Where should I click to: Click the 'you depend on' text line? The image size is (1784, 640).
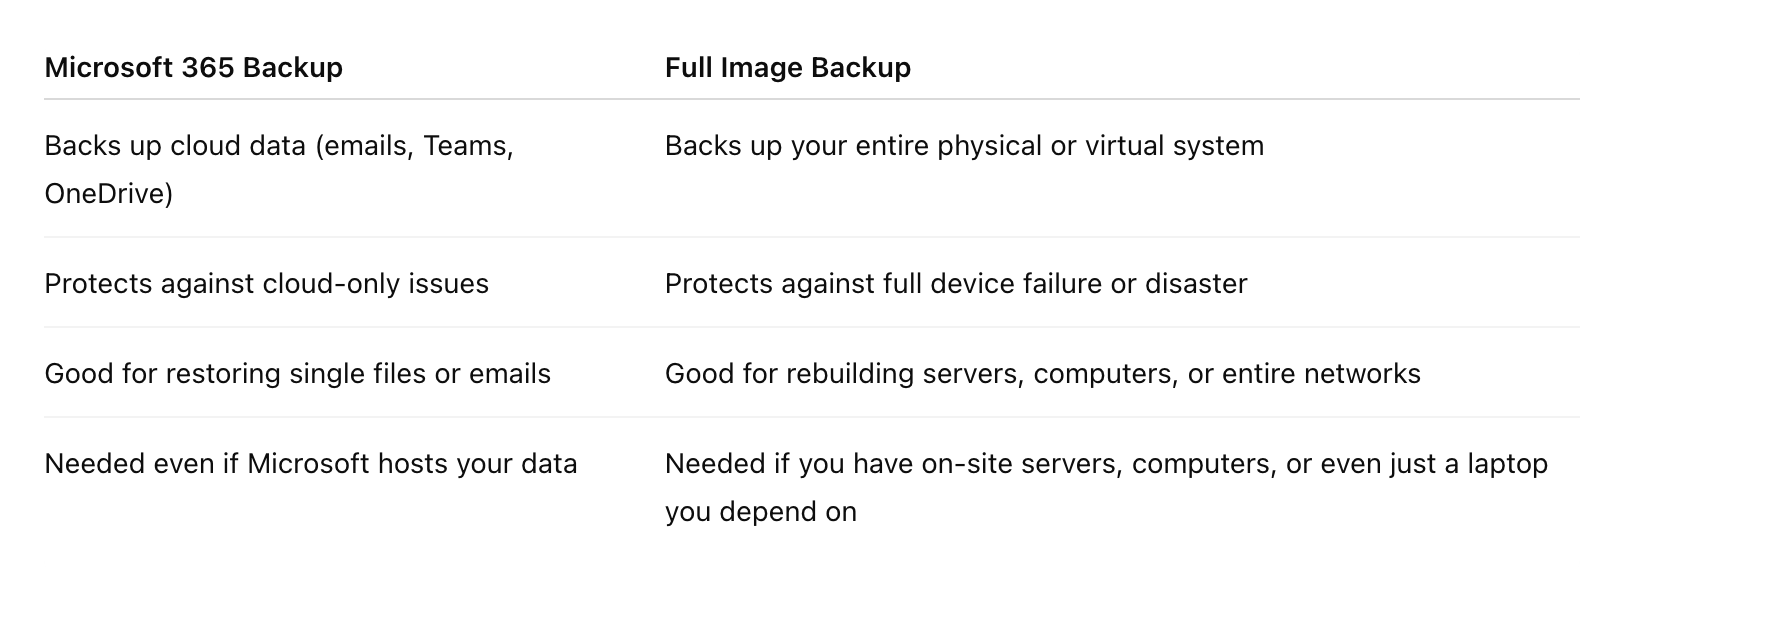(x=761, y=512)
